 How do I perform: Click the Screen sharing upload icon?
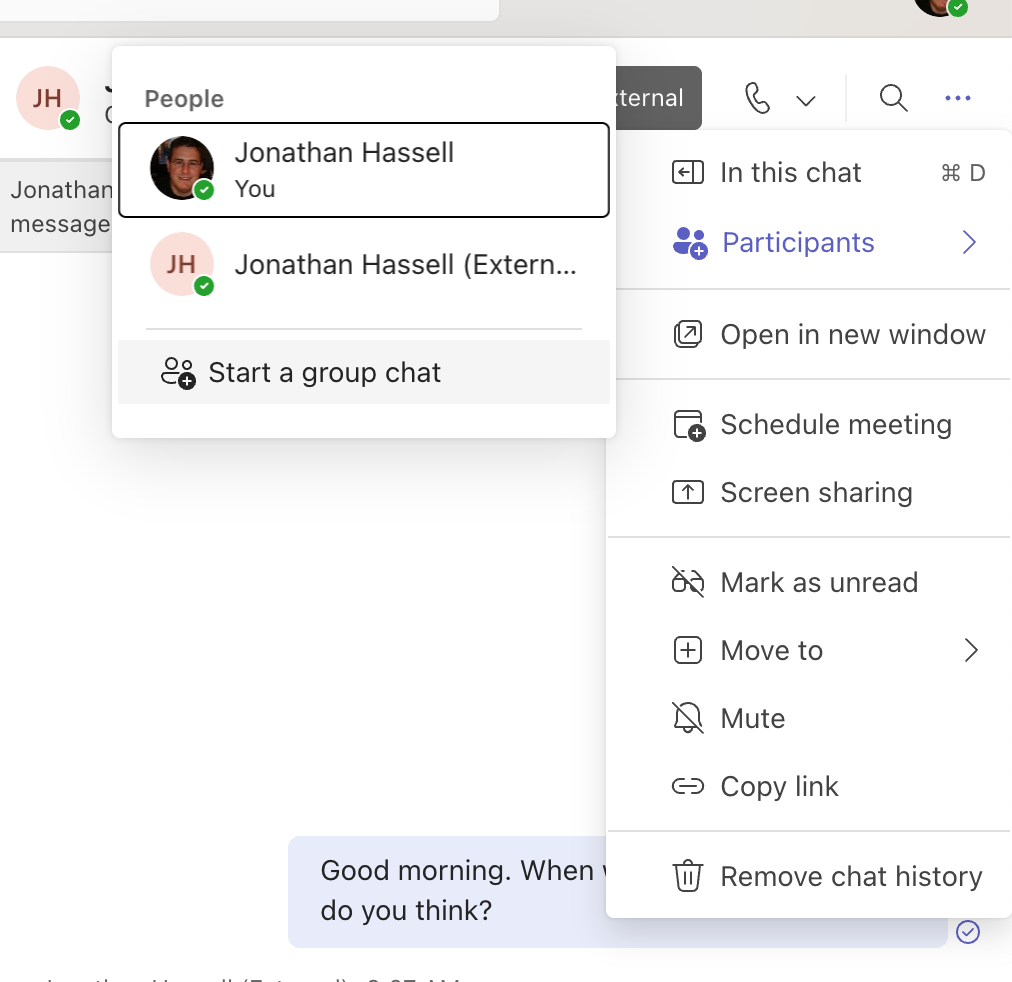point(687,492)
